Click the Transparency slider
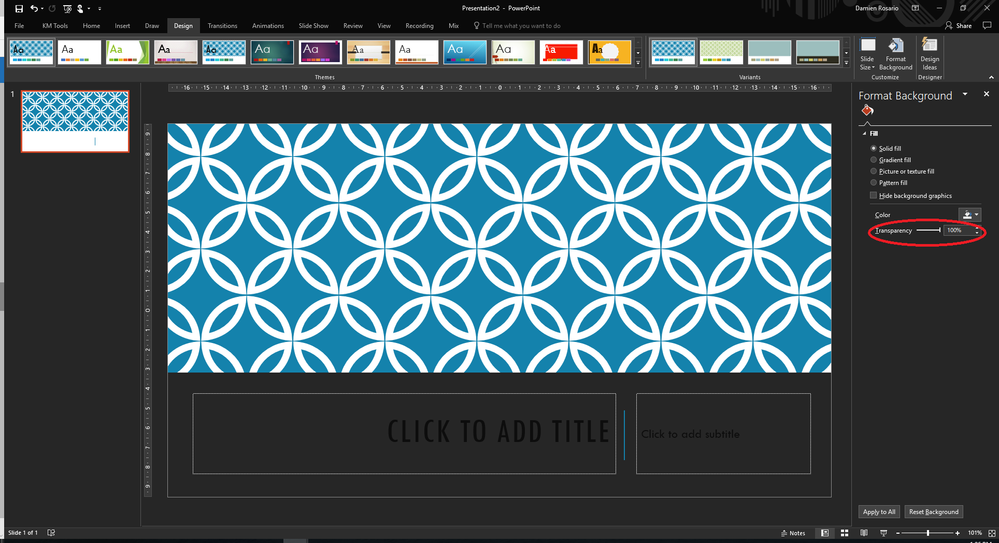The width and height of the screenshot is (999, 543). pyautogui.click(x=929, y=230)
